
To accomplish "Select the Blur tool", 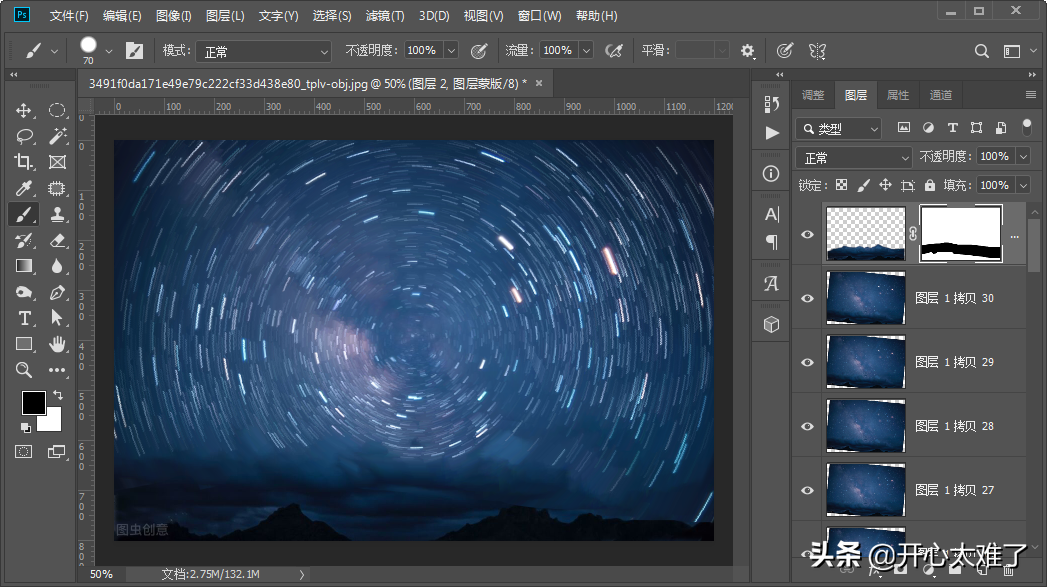I will pyautogui.click(x=57, y=266).
